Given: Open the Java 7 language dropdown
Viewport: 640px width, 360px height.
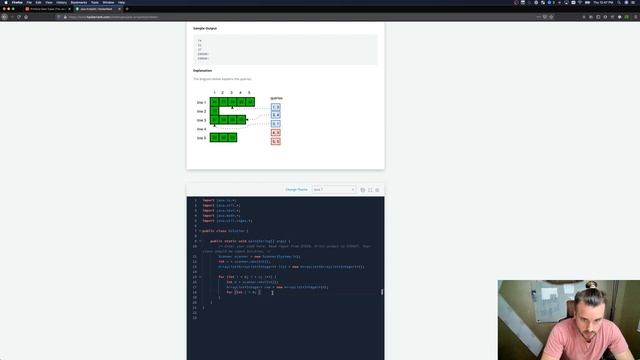Looking at the screenshot, I should coord(333,190).
